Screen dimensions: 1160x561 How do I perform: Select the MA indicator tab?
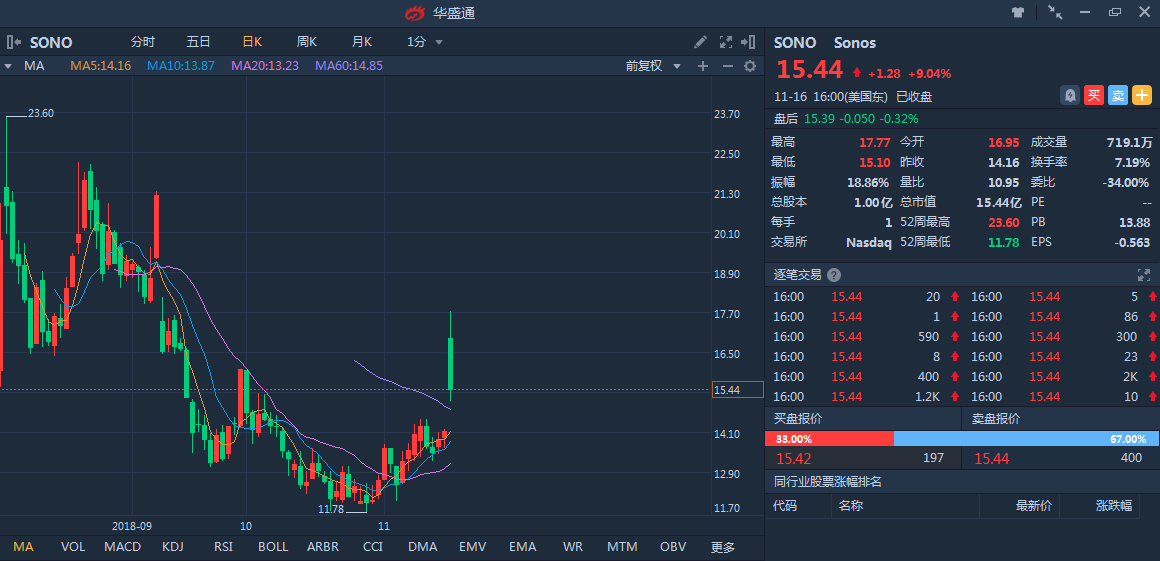tap(24, 547)
